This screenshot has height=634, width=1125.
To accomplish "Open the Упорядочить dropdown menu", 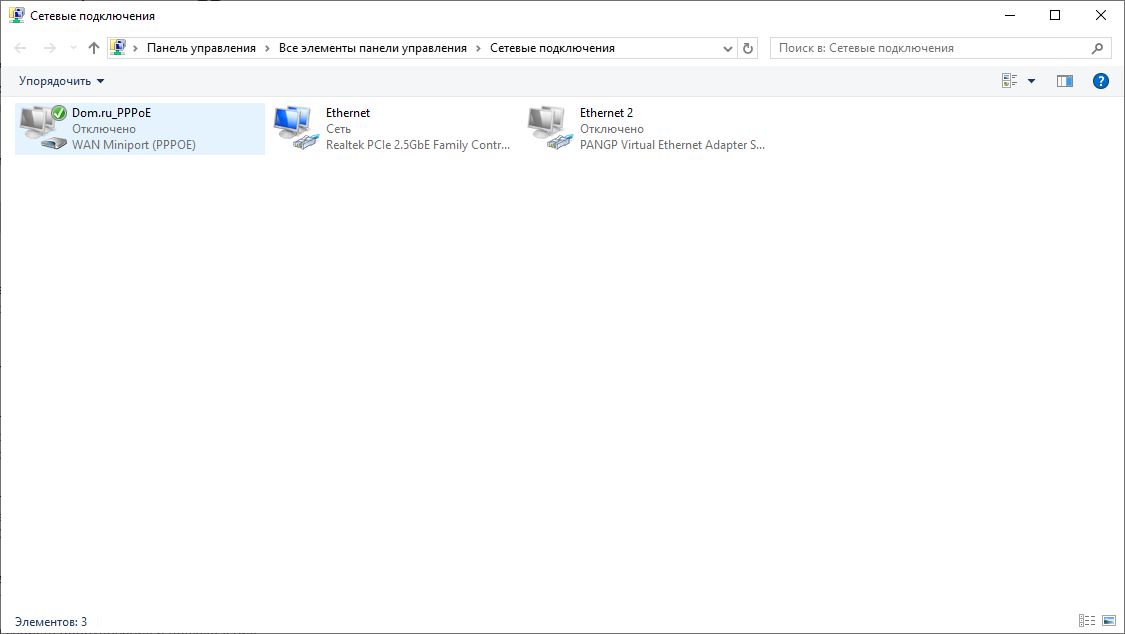I will click(x=61, y=81).
